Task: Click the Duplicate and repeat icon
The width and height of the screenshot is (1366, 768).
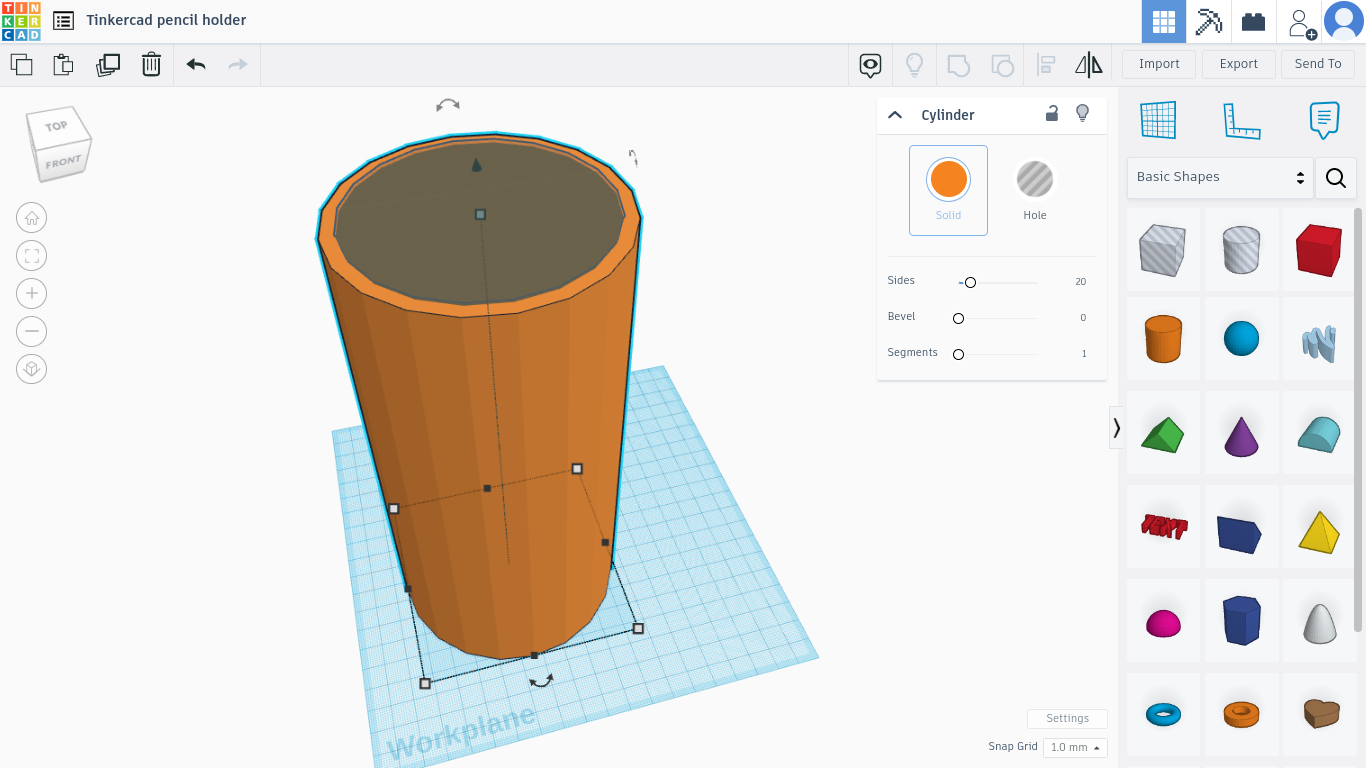Action: pos(107,65)
